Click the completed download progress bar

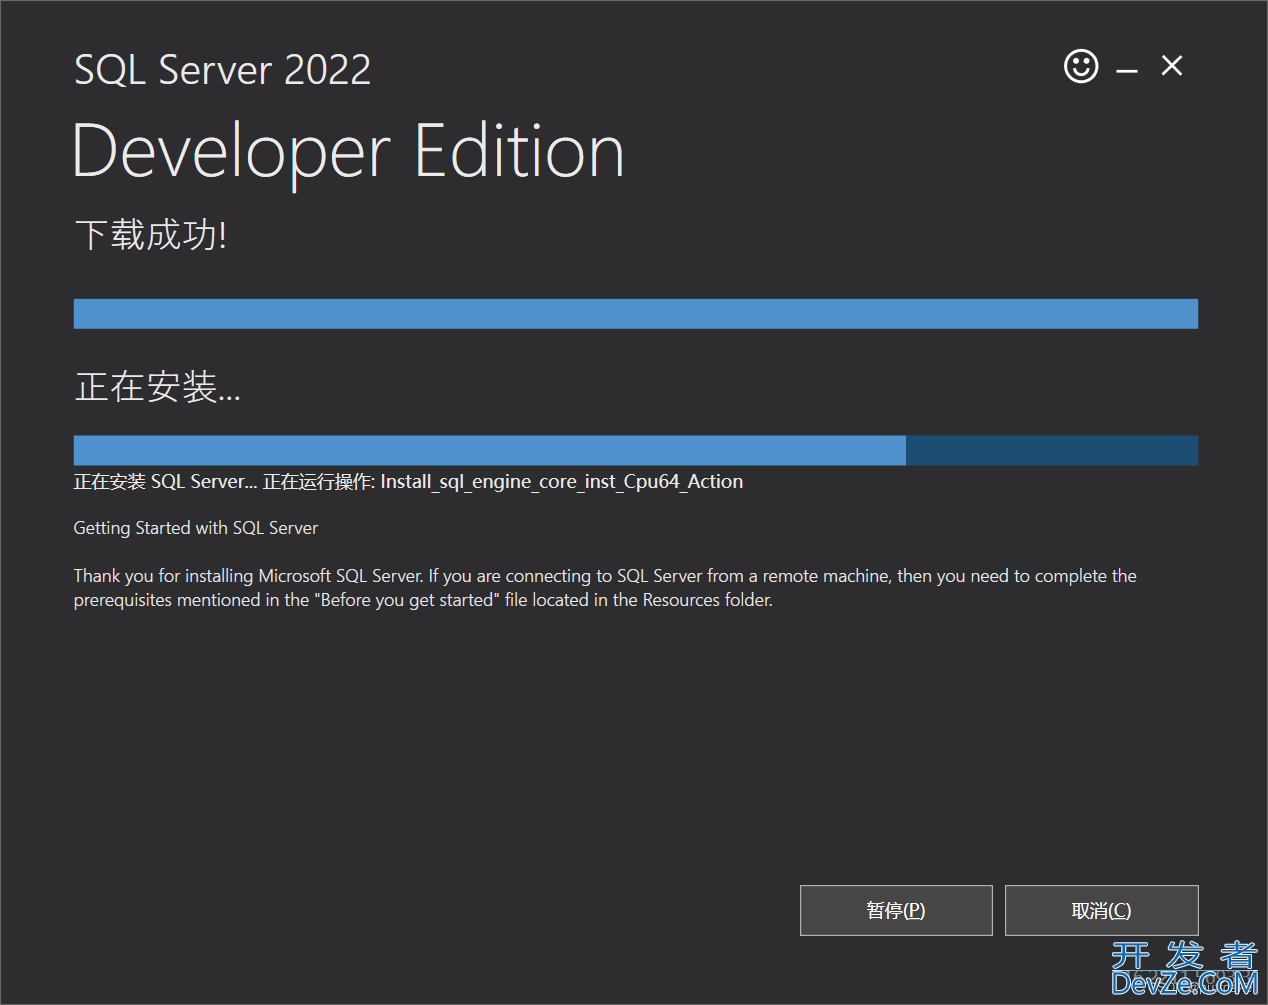click(636, 314)
